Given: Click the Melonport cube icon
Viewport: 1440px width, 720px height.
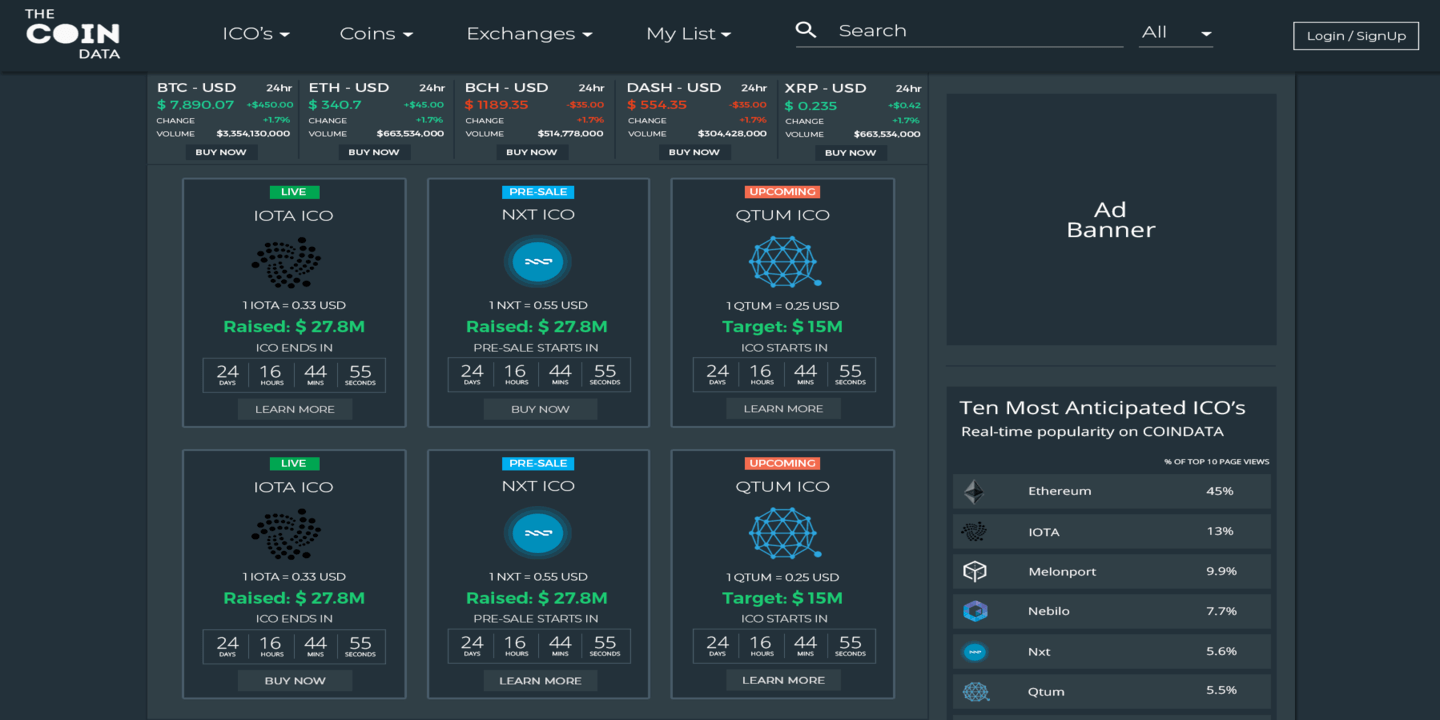Looking at the screenshot, I should tap(975, 571).
